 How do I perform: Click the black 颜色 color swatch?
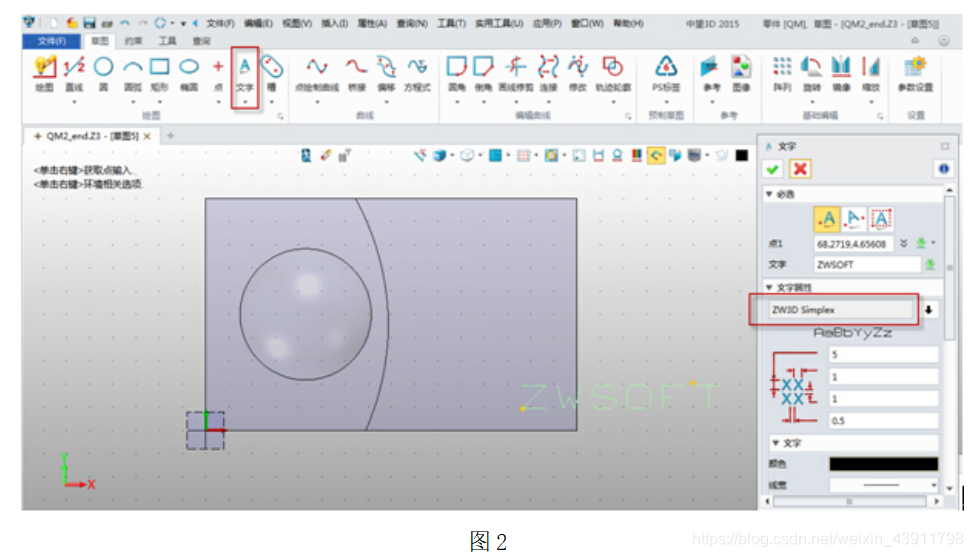tap(884, 464)
